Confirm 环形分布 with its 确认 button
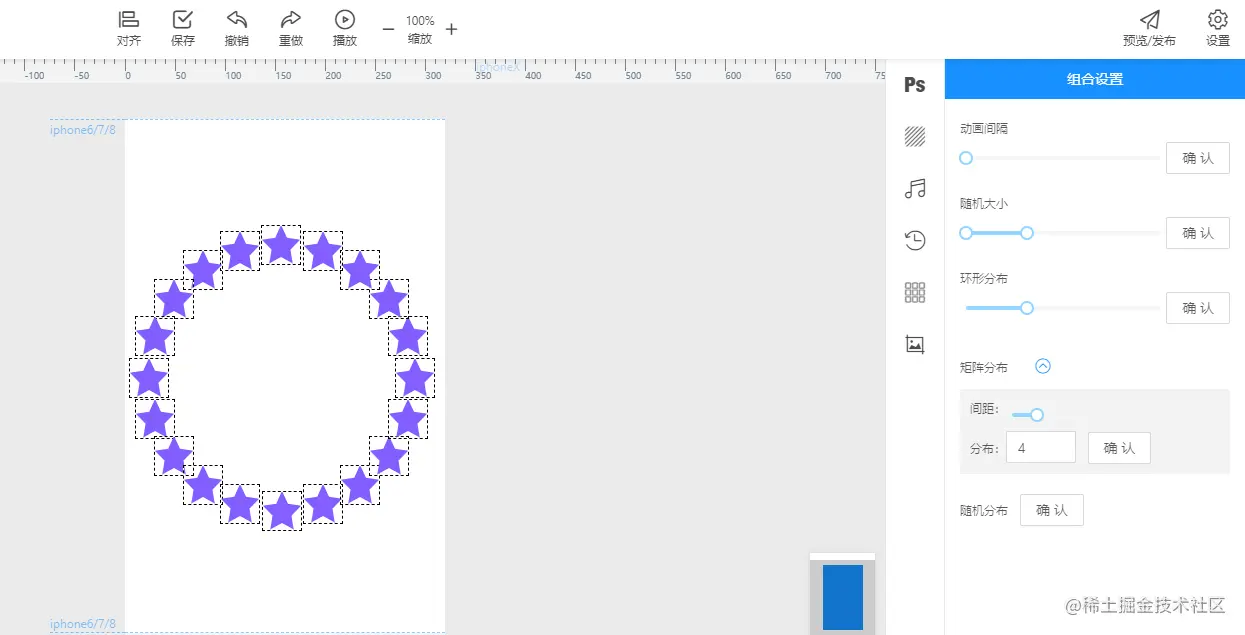This screenshot has width=1245, height=635. coord(1197,308)
